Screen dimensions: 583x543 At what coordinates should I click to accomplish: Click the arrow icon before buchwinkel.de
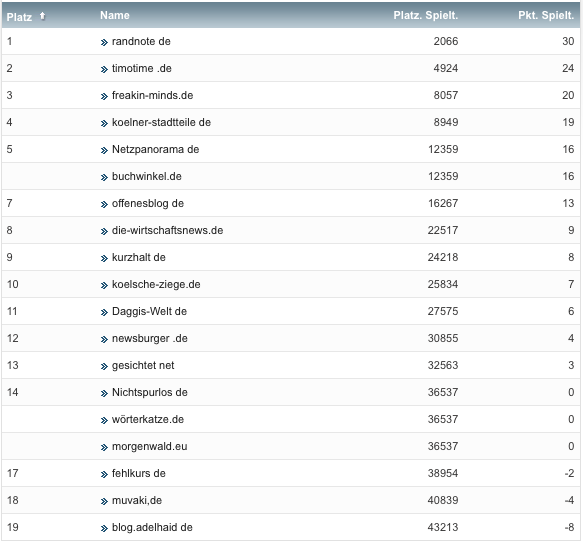pyautogui.click(x=104, y=177)
